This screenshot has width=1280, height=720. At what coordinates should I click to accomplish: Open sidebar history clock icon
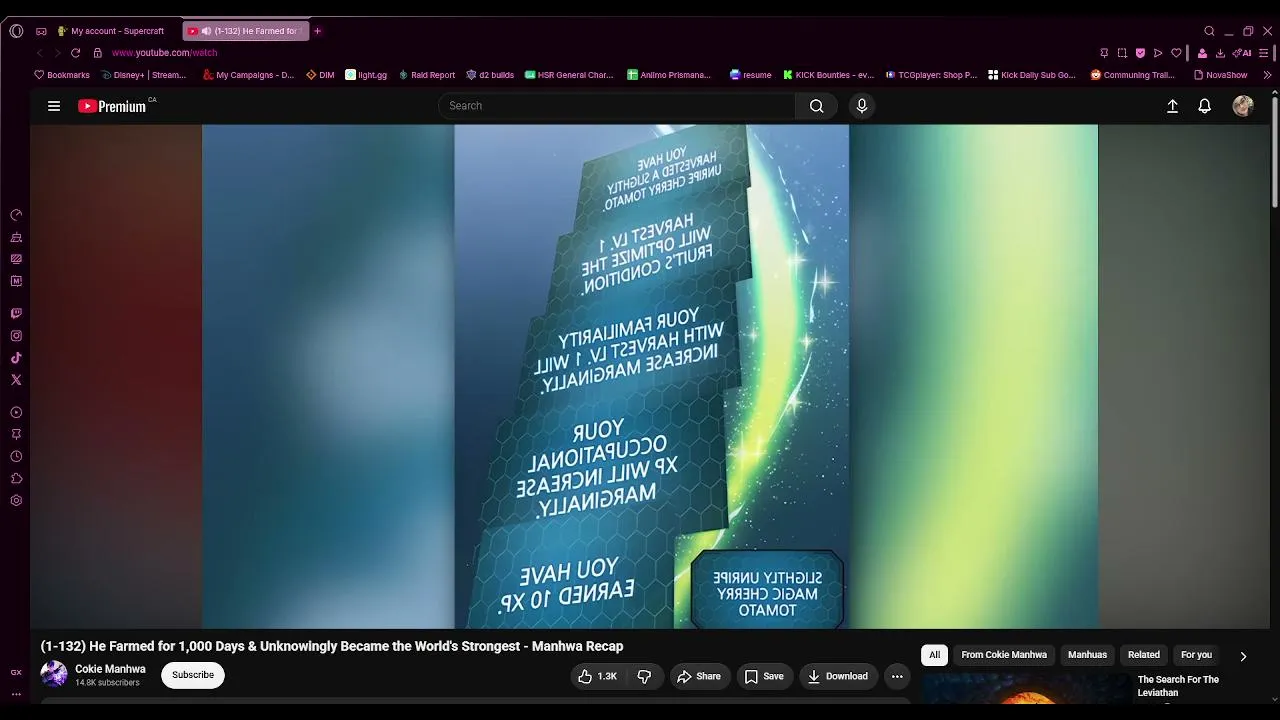[x=16, y=456]
